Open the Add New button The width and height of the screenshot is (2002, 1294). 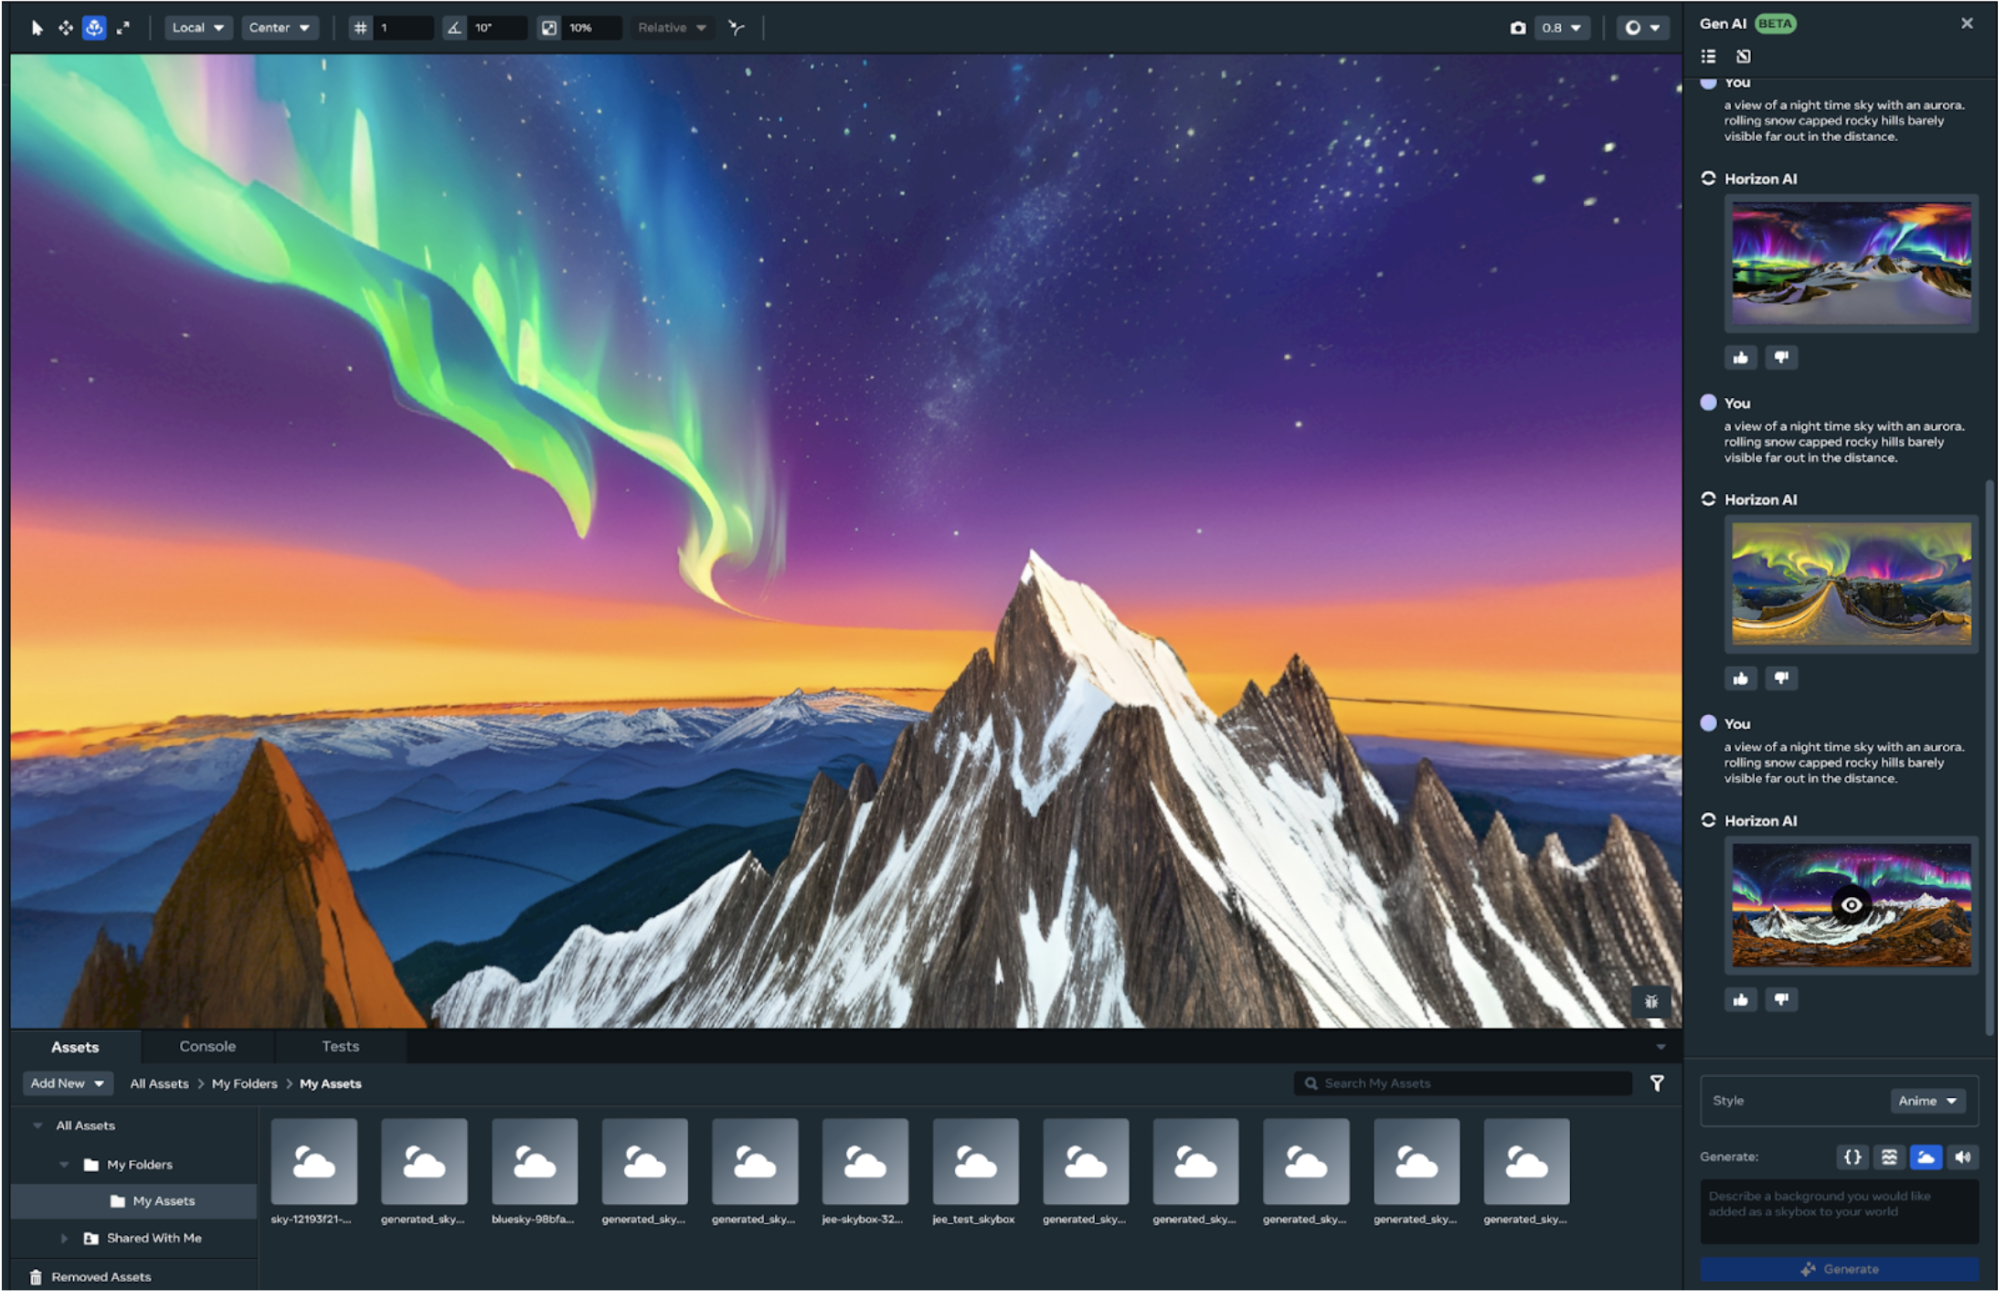point(67,1084)
